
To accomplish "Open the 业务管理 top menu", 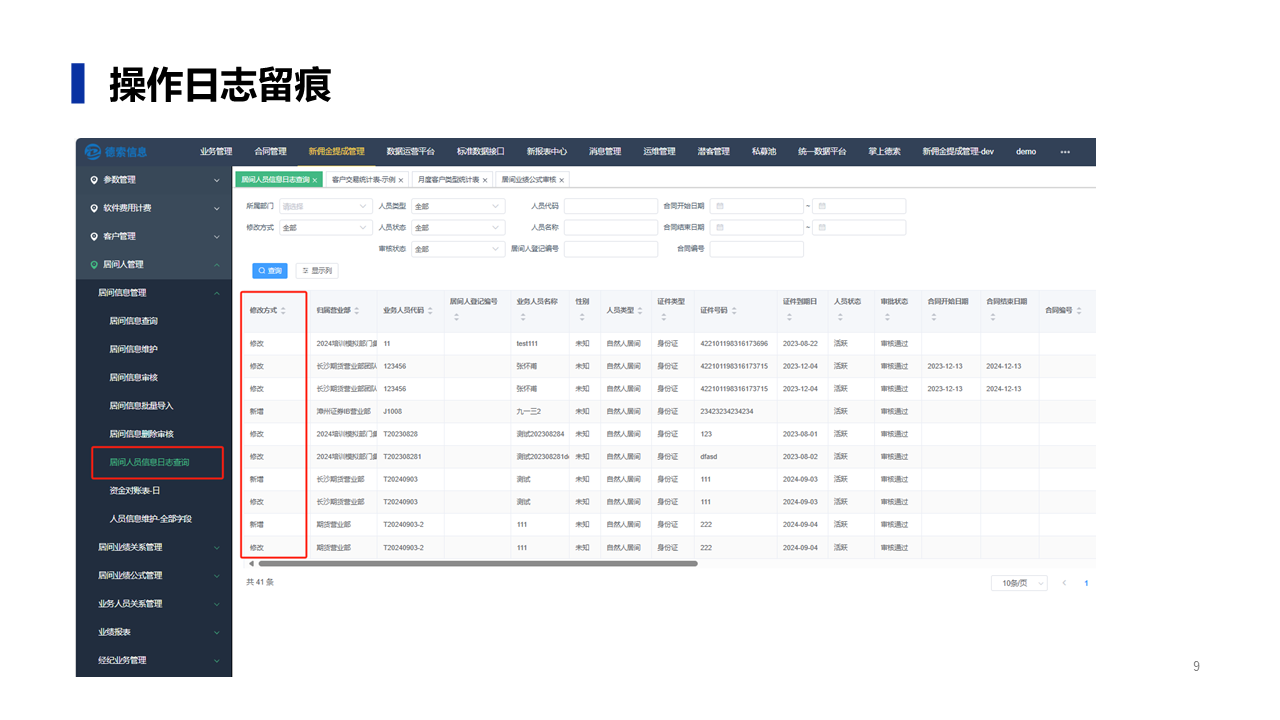I will coord(216,152).
